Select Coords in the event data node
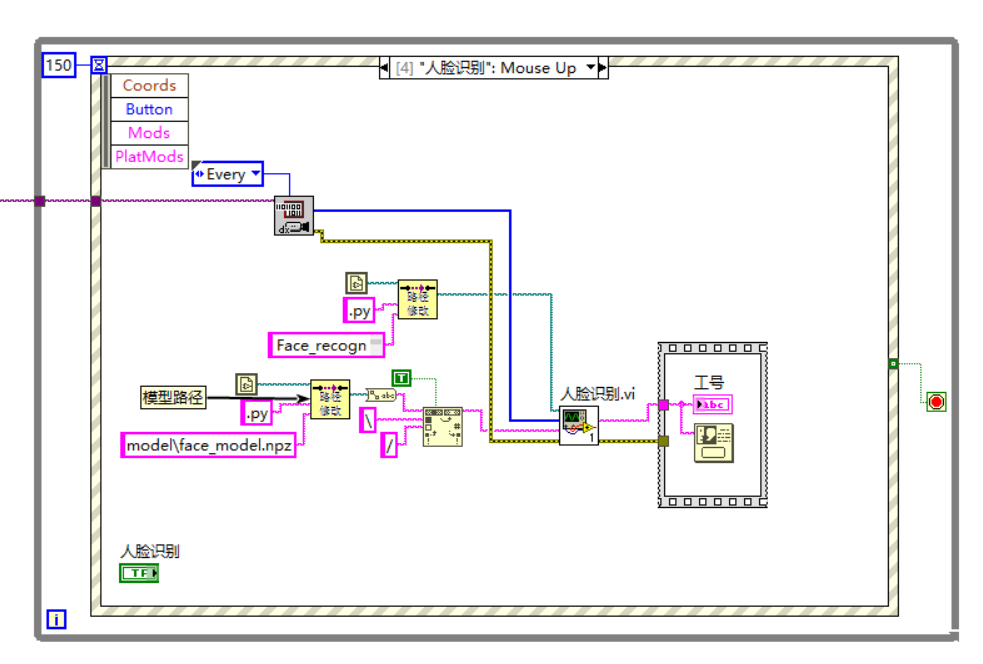Image resolution: width=983 pixels, height=664 pixels. [148, 85]
